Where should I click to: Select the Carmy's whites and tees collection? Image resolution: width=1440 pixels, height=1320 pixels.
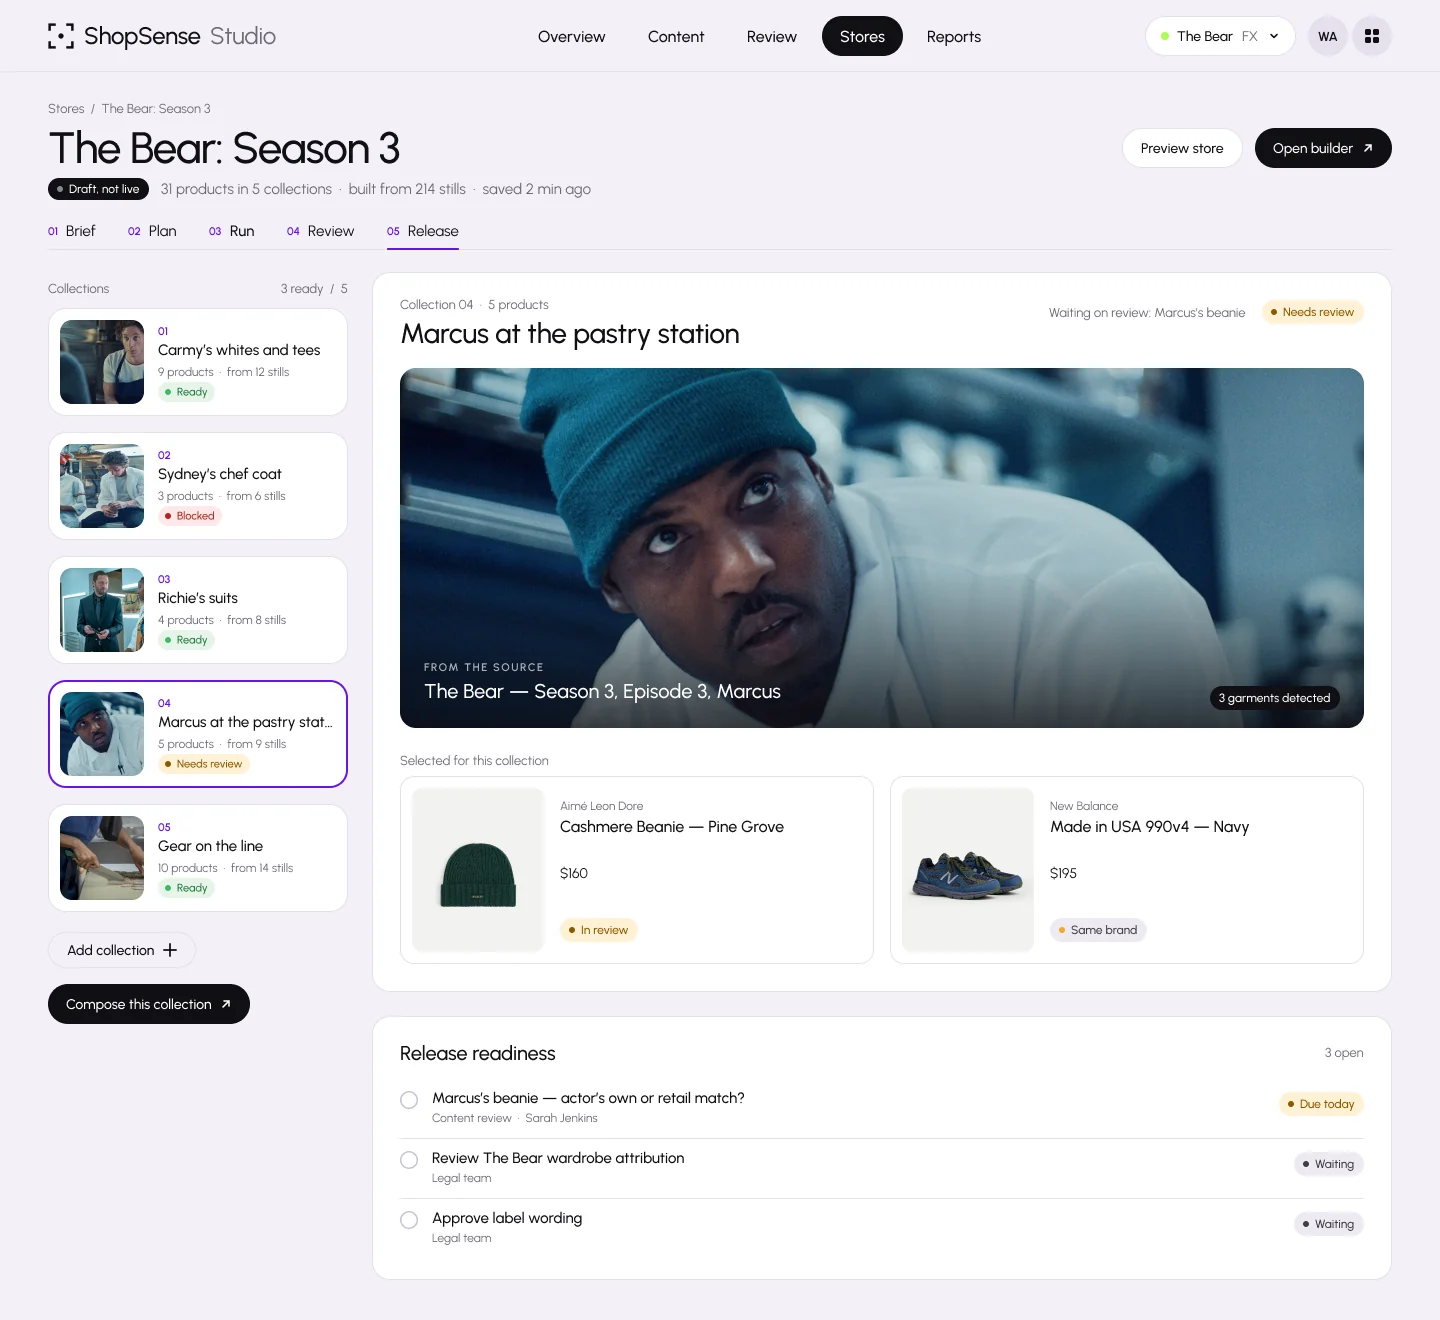tap(198, 362)
